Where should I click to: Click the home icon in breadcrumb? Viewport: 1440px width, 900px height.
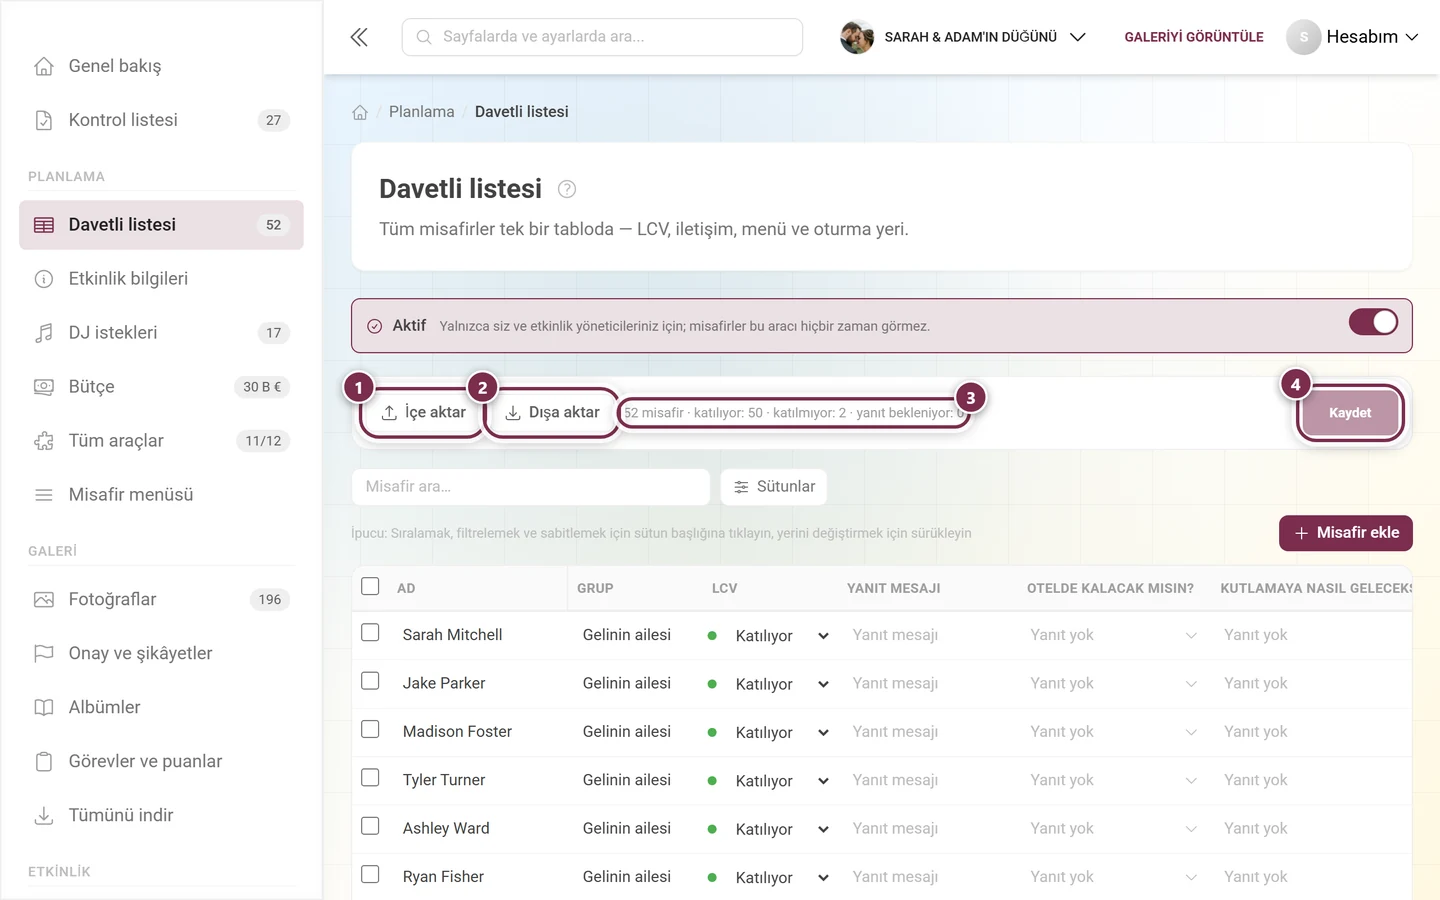click(360, 112)
